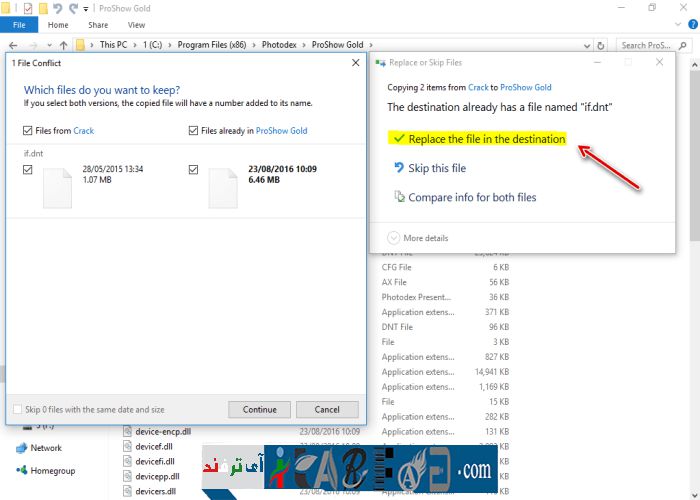Click the Compare info files icon
The image size is (700, 500).
coord(398,197)
